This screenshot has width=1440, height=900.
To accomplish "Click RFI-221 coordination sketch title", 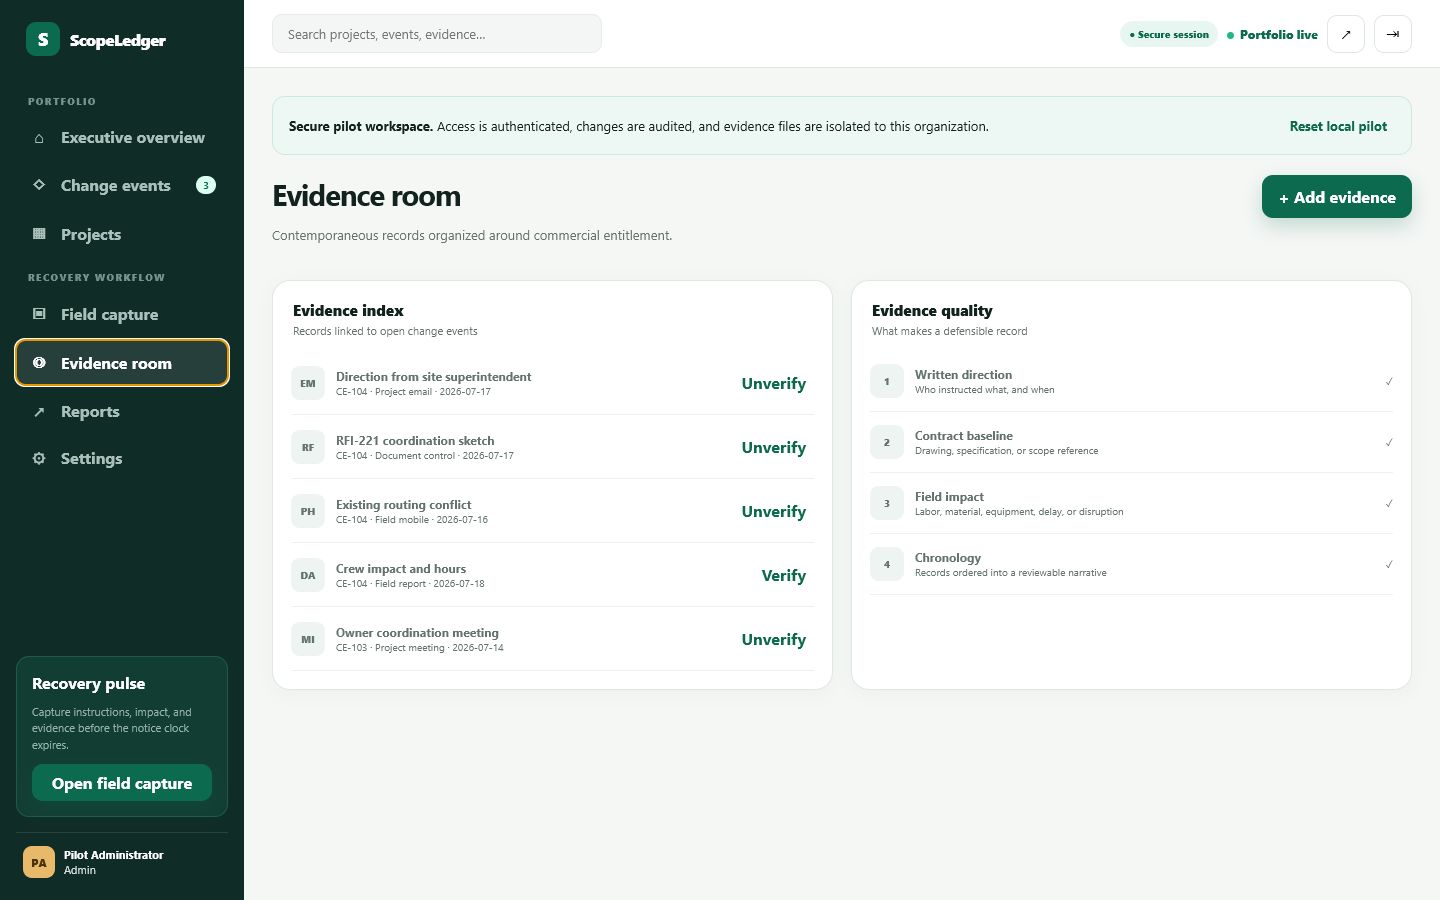I will [x=415, y=441].
